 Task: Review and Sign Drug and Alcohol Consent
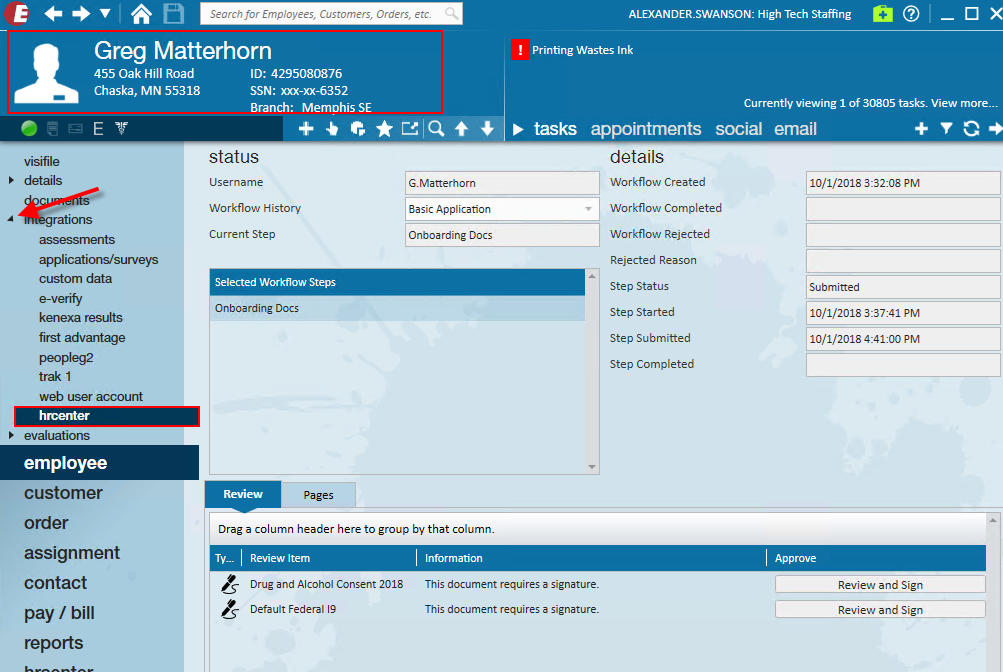pos(879,585)
